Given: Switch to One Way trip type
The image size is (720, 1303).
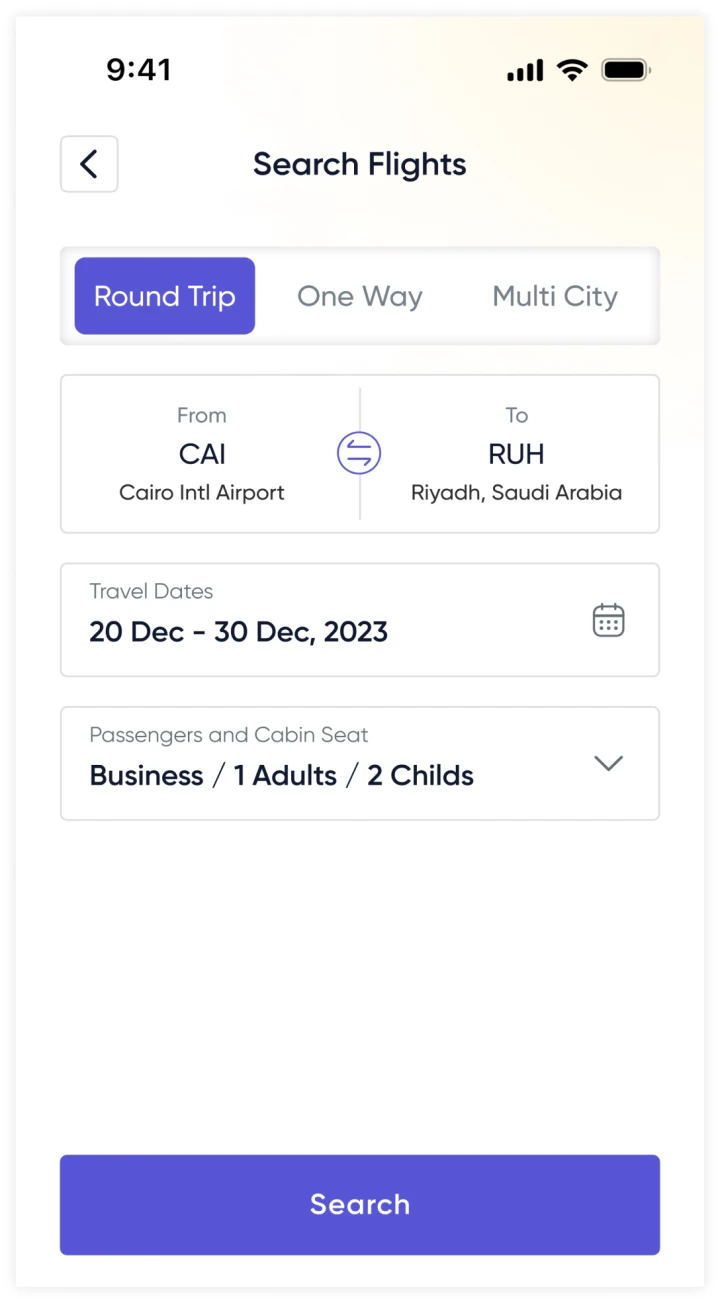Looking at the screenshot, I should click(360, 296).
